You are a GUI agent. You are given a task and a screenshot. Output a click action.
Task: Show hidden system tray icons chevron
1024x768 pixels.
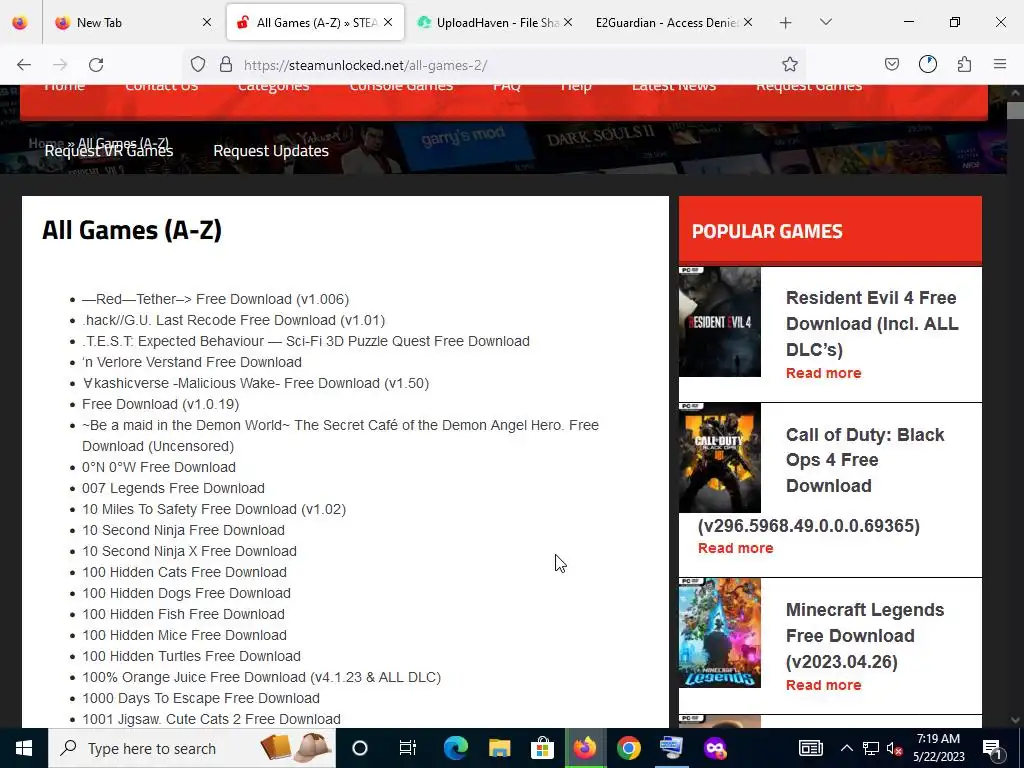846,748
